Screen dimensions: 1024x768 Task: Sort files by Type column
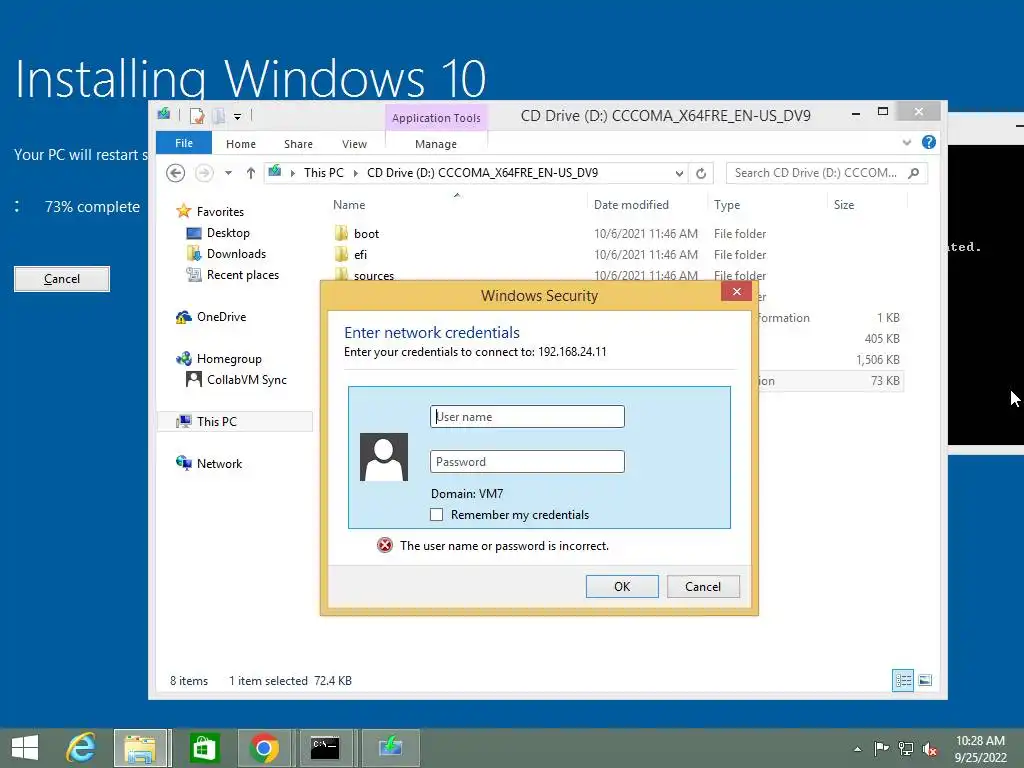(x=727, y=204)
